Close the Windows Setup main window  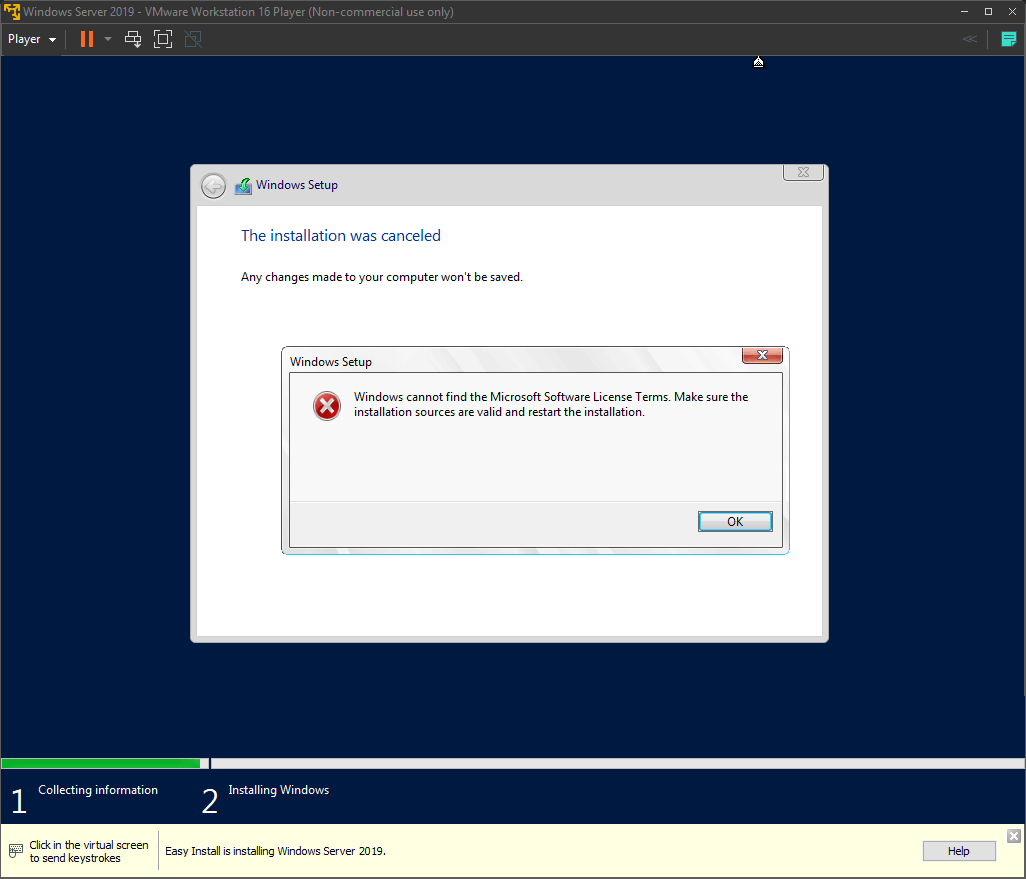[x=804, y=172]
